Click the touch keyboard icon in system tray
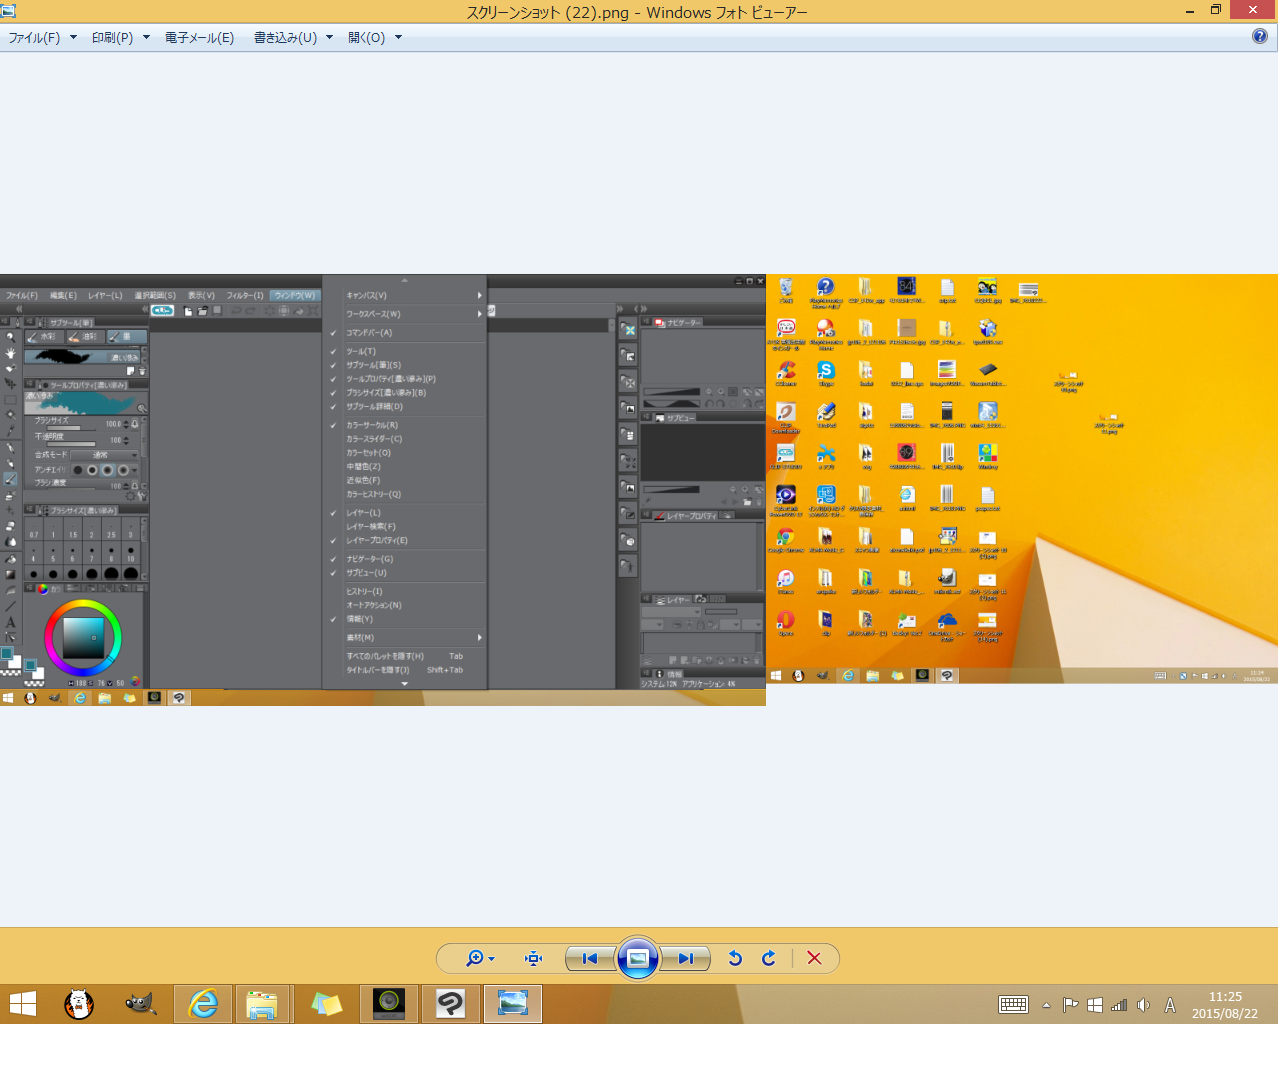This screenshot has width=1278, height=1080. 1013,1005
